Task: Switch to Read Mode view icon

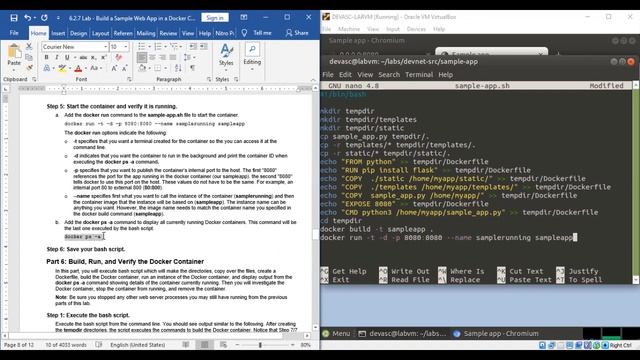Action: pos(186,345)
